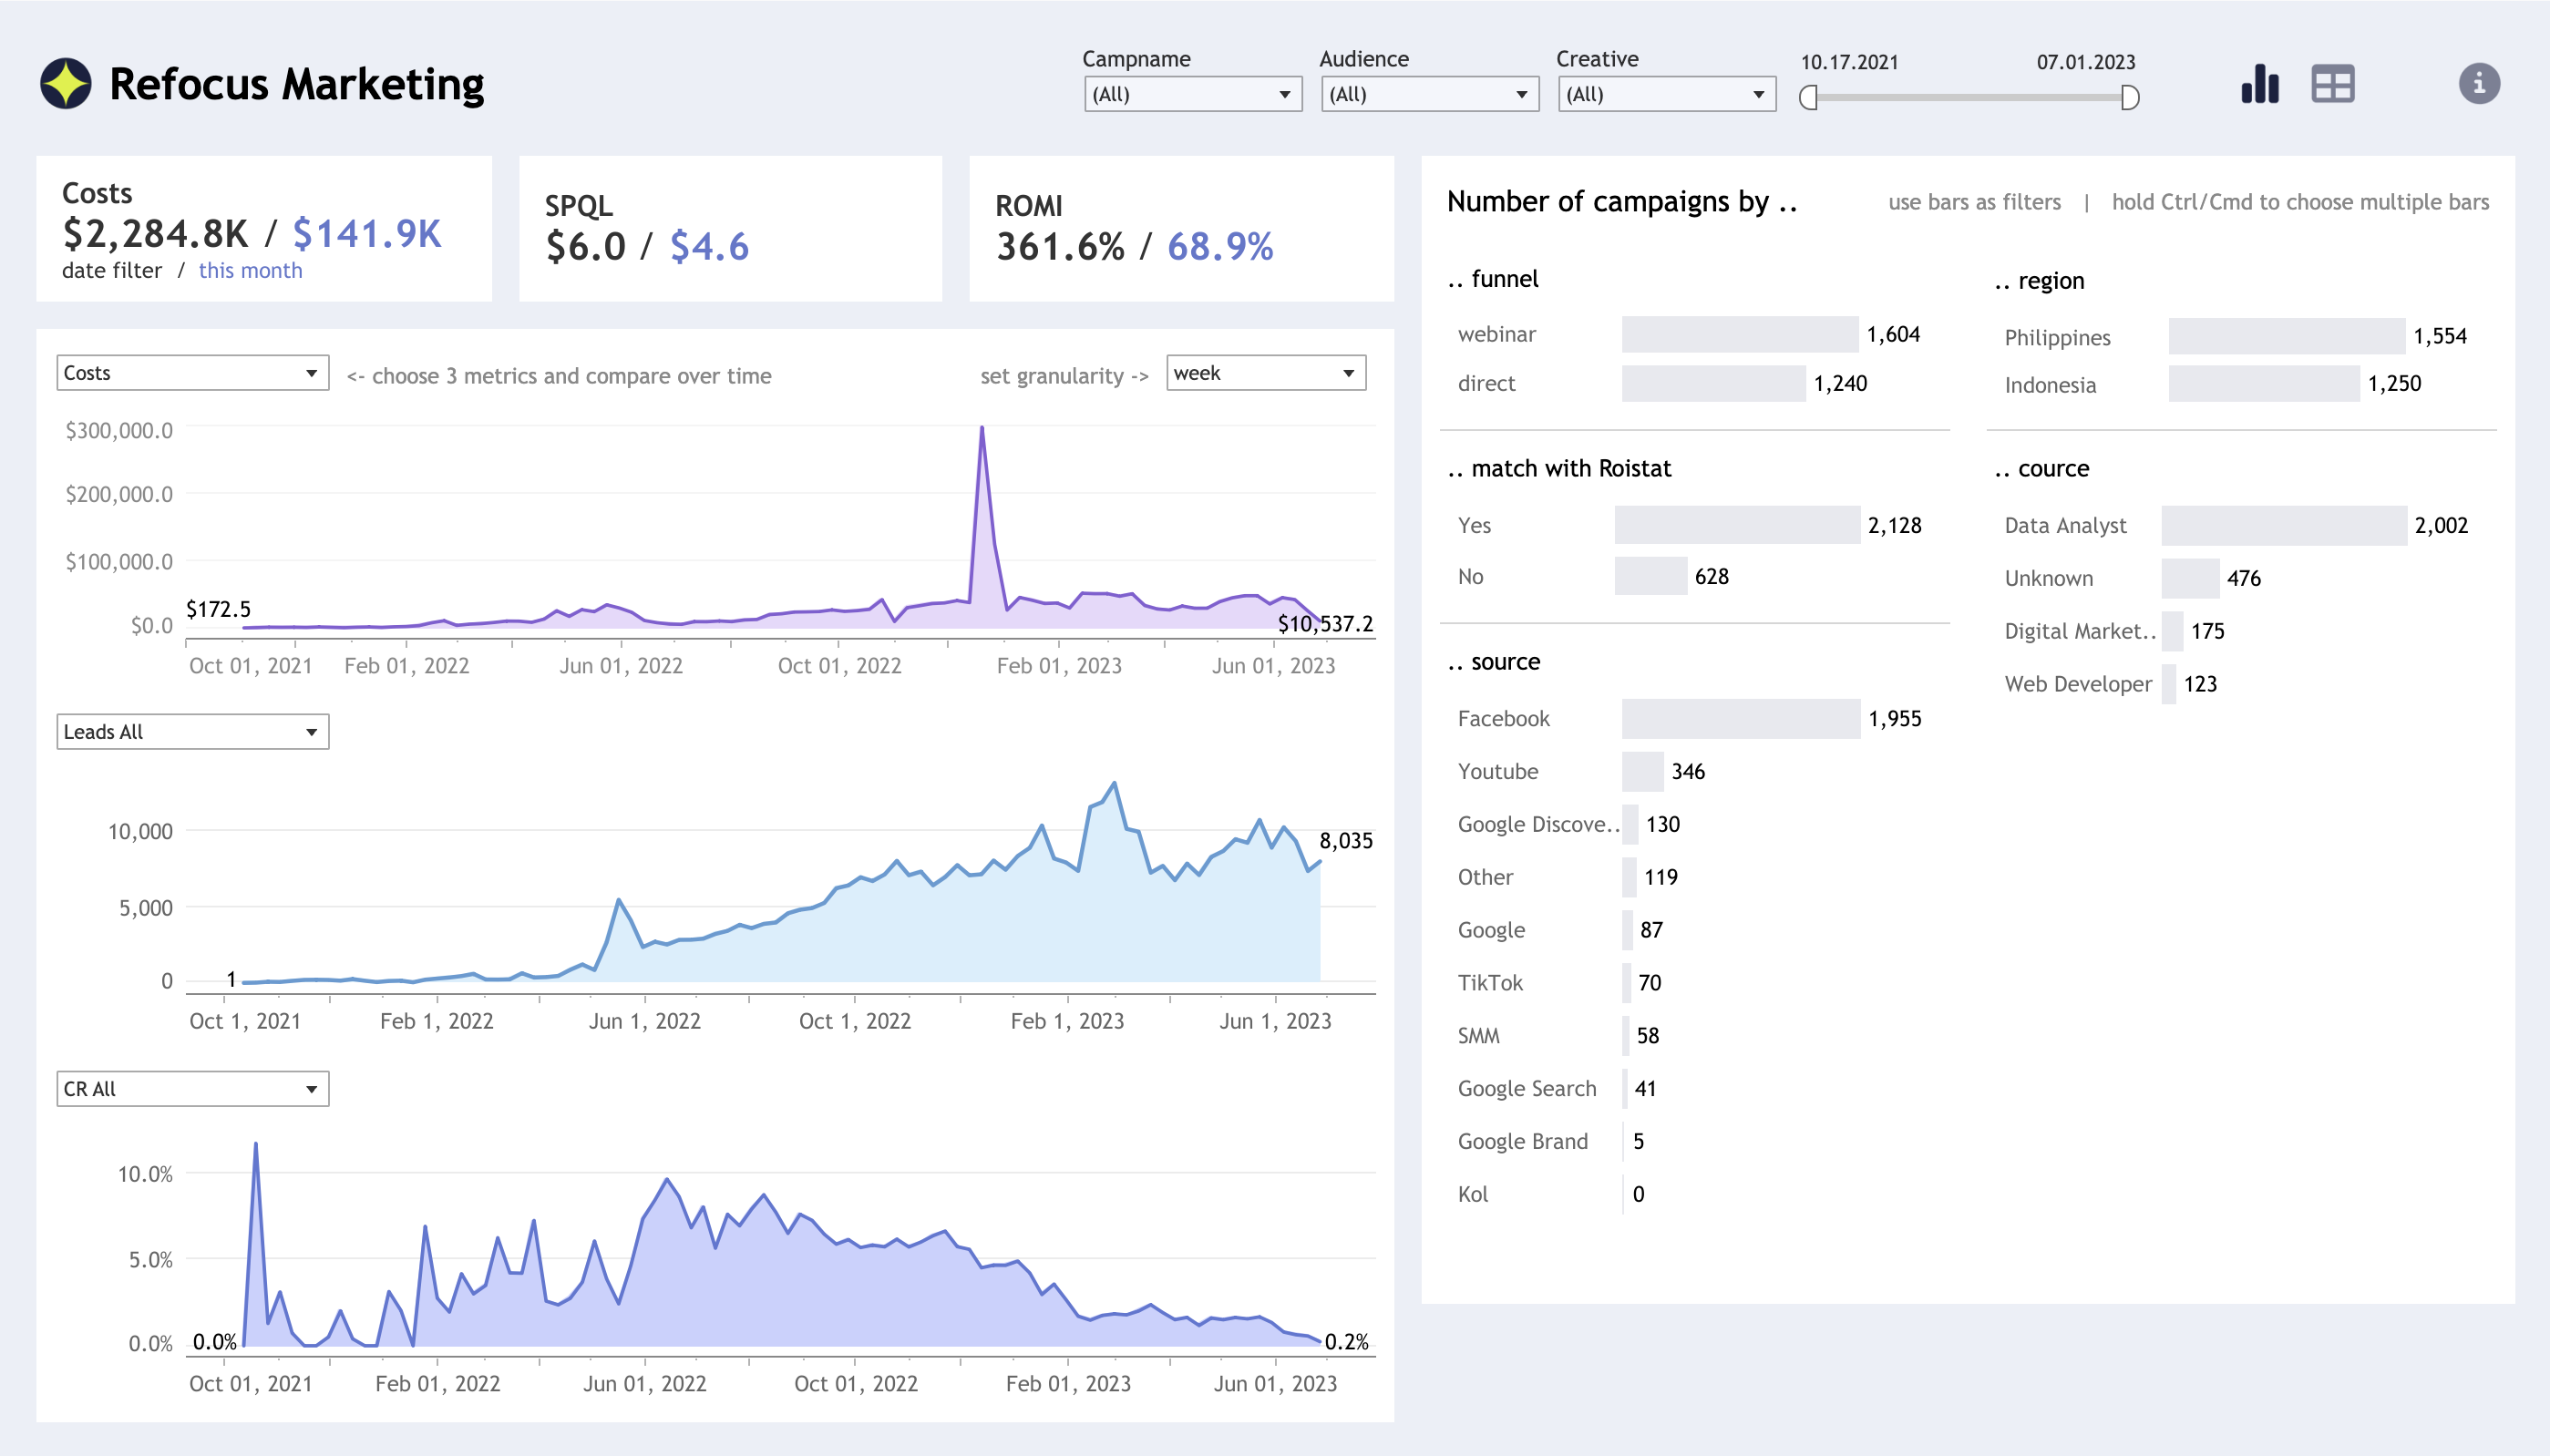Open the Creative filter dropdown
The height and width of the screenshot is (1456, 2550).
[1666, 94]
